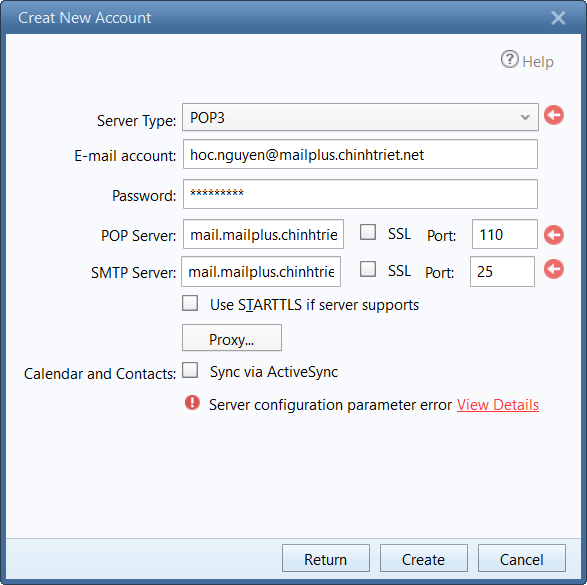Focus the POP Server address field
Screen dimensions: 587x585
point(263,234)
